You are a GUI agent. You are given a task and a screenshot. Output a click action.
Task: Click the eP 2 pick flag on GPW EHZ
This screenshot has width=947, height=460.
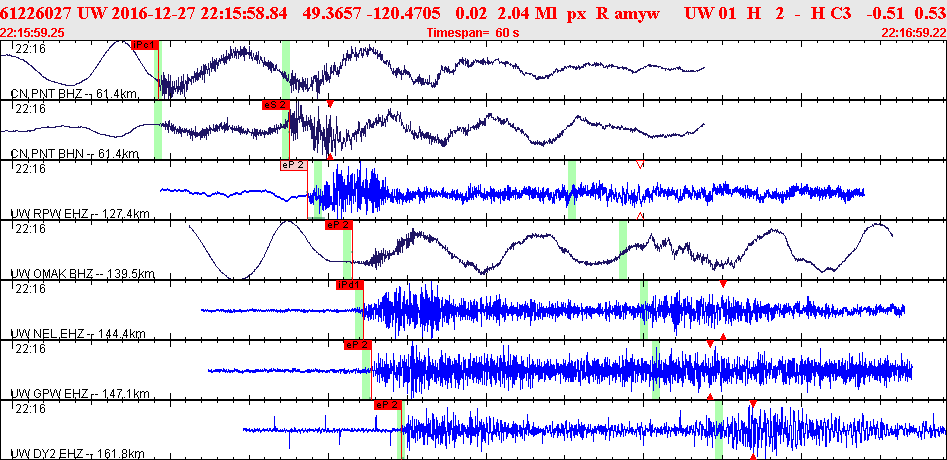(358, 345)
